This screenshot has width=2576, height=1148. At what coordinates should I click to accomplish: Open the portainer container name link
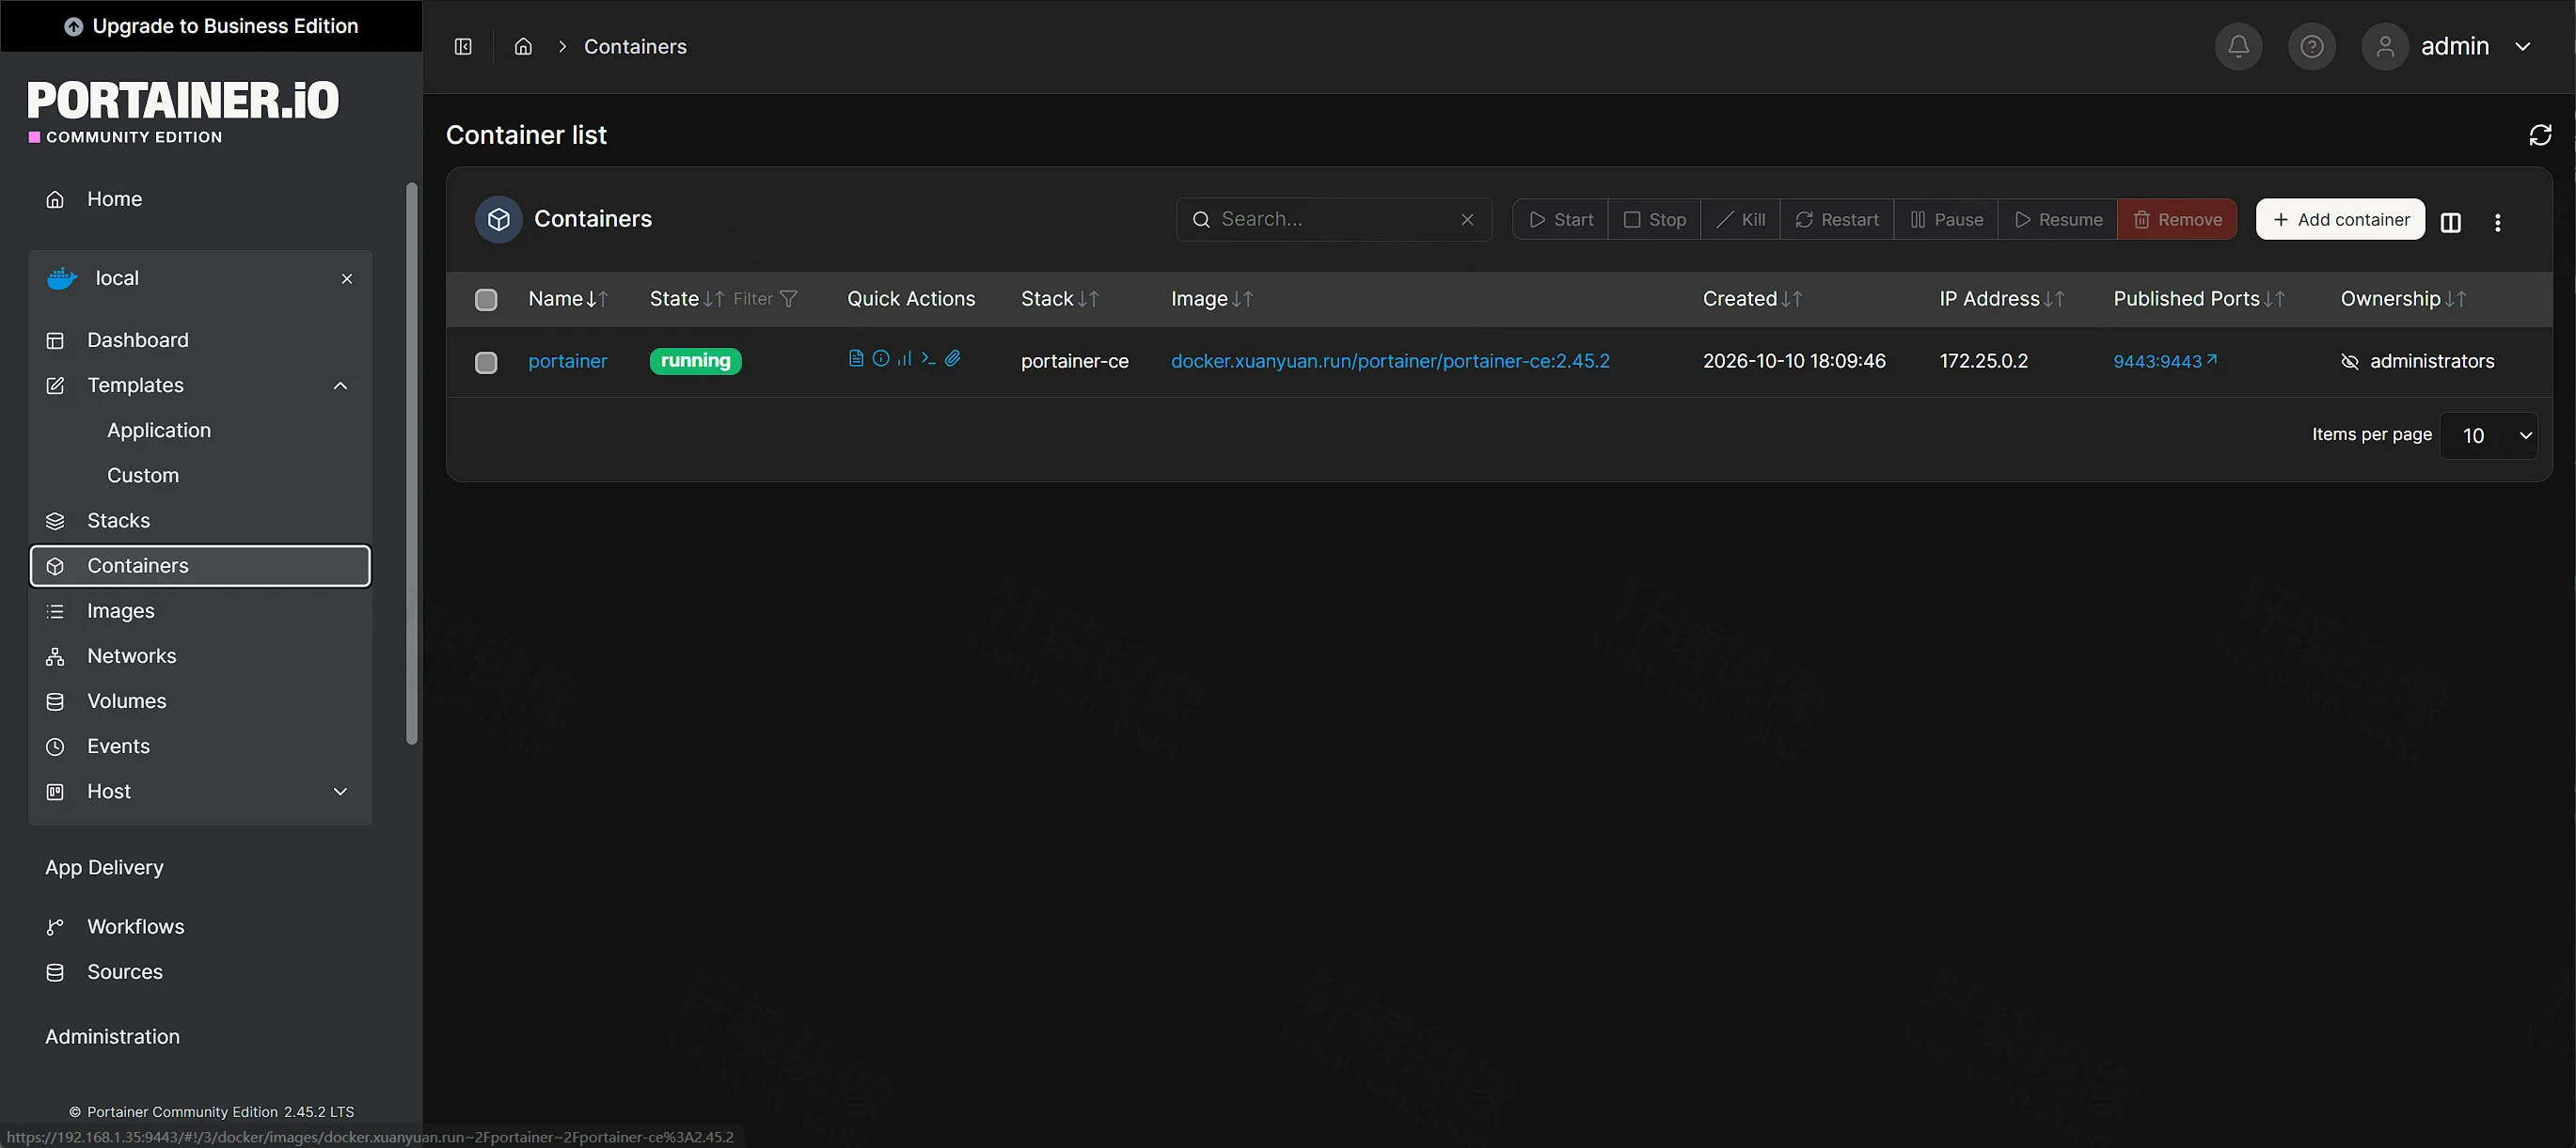pyautogui.click(x=567, y=361)
